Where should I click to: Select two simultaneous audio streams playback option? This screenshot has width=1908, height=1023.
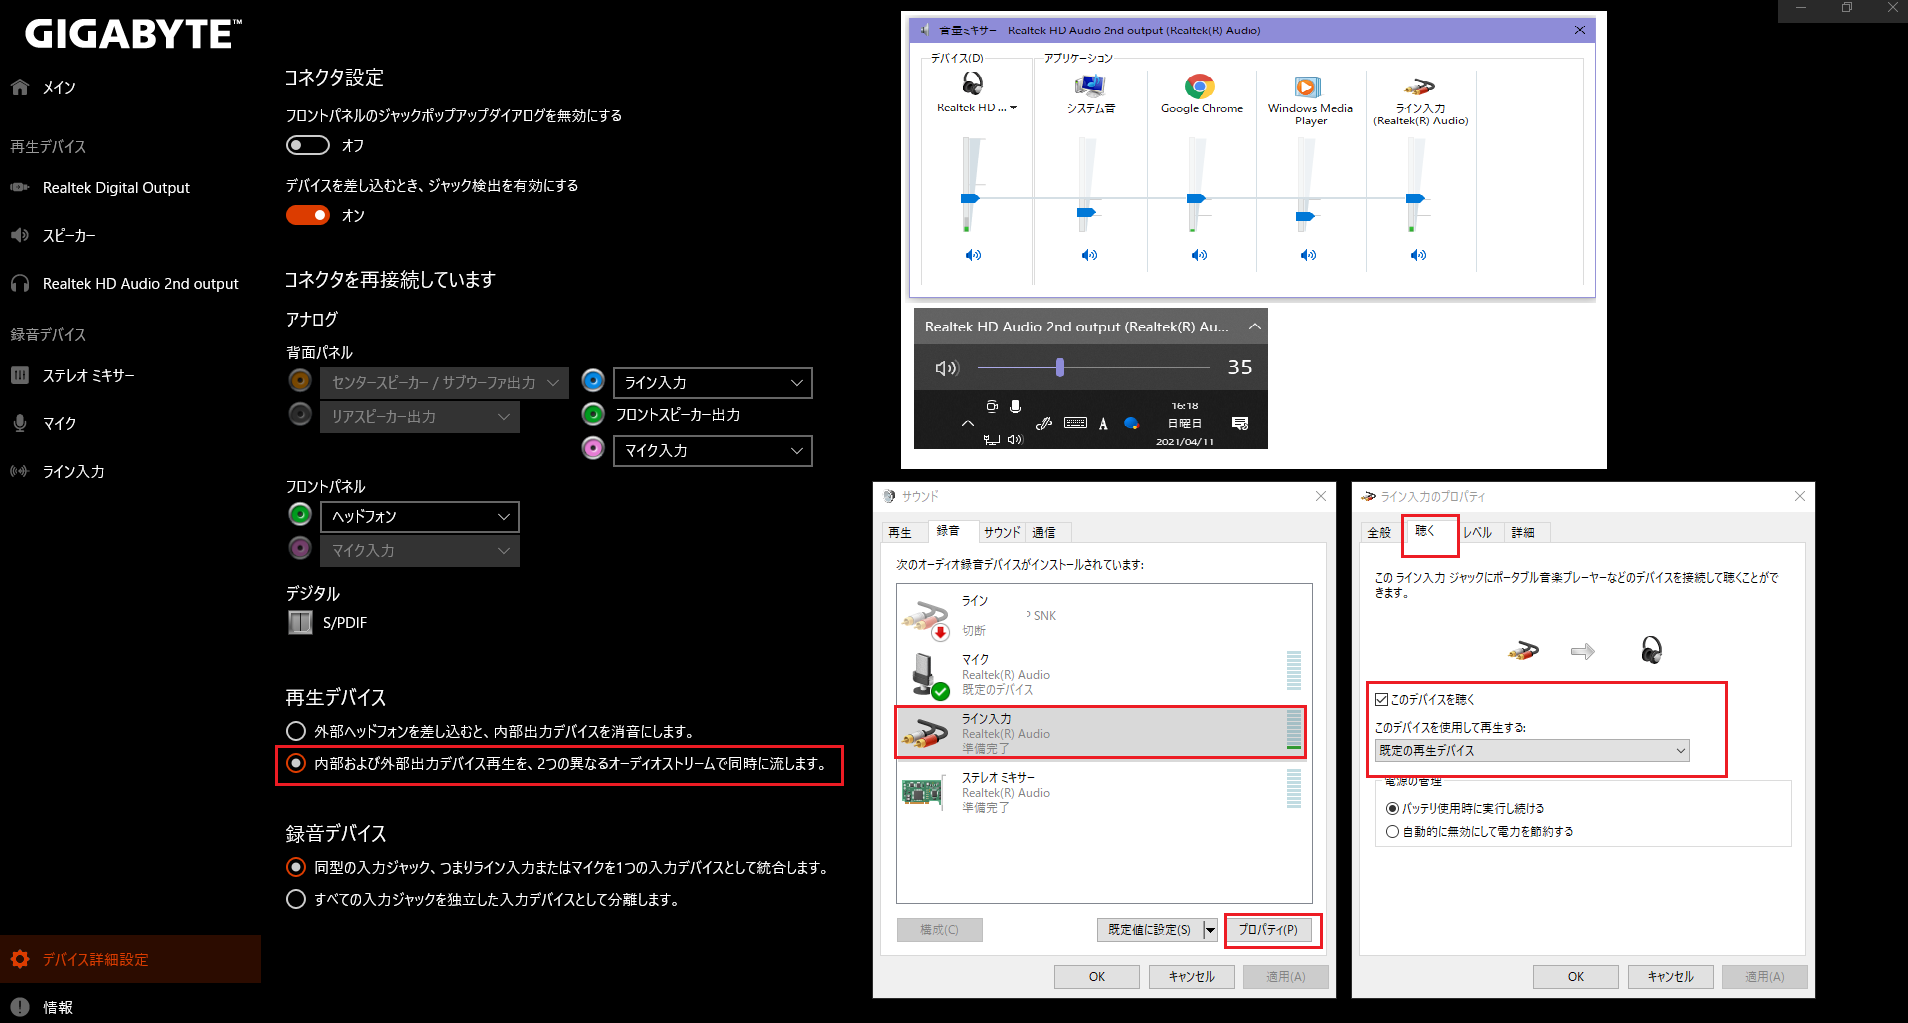pos(296,763)
